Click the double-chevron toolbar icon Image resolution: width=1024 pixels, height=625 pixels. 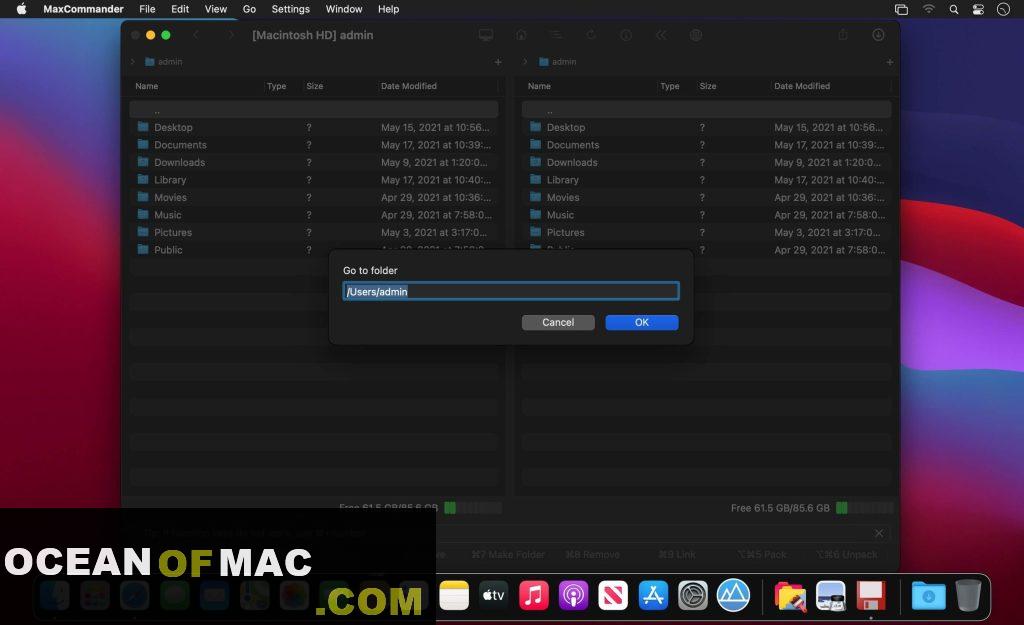click(661, 35)
